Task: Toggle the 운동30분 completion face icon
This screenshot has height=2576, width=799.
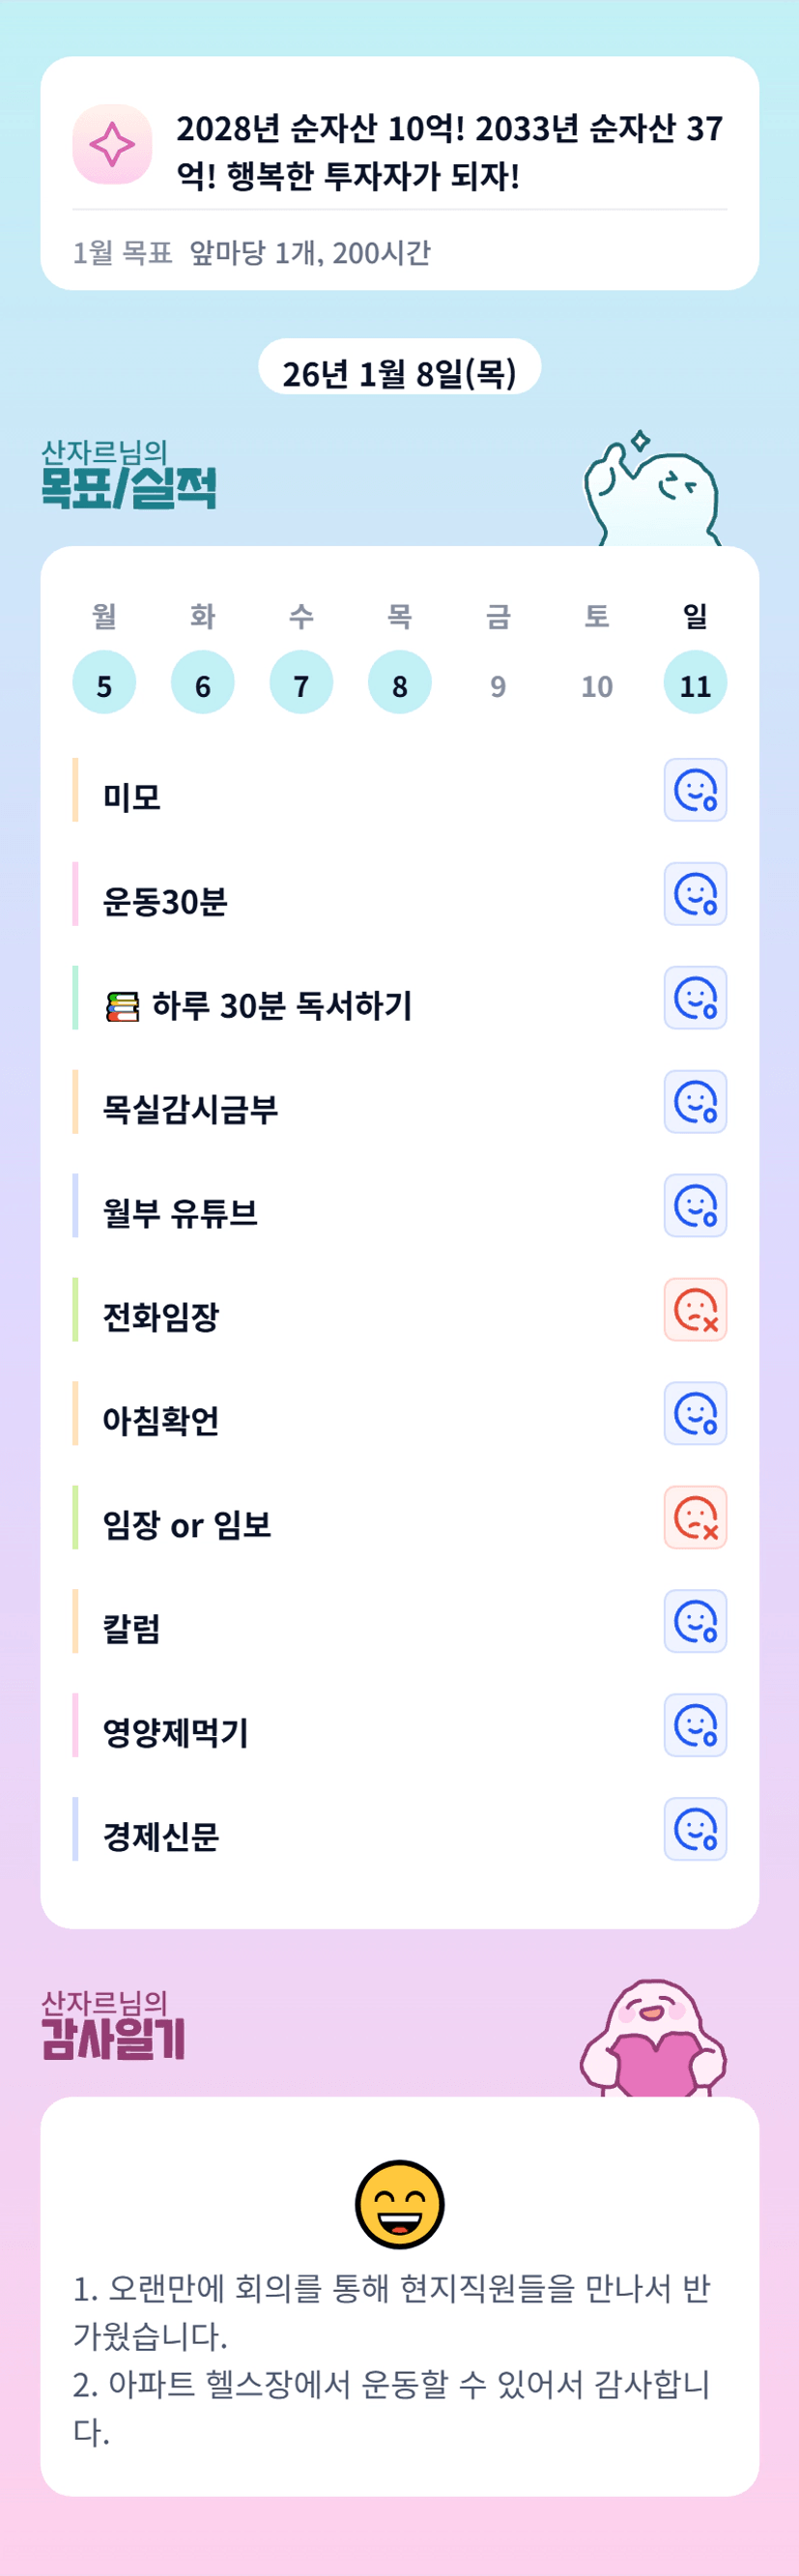Action: pyautogui.click(x=695, y=894)
